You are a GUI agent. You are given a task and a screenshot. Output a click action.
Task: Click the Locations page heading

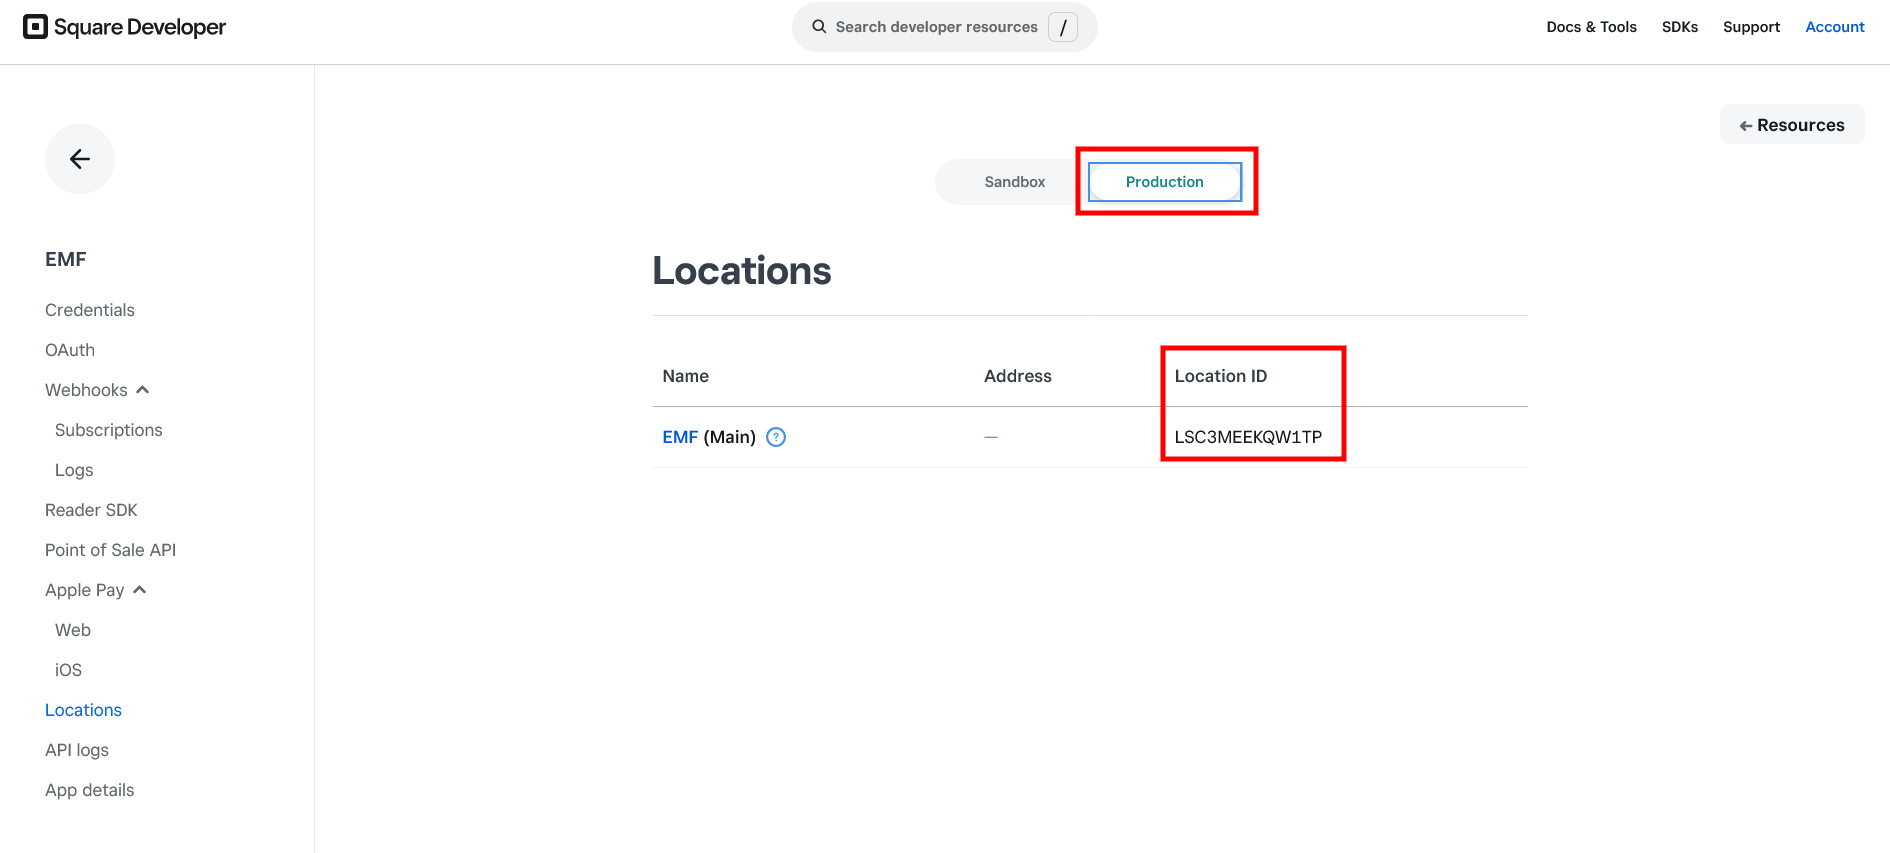(x=742, y=271)
